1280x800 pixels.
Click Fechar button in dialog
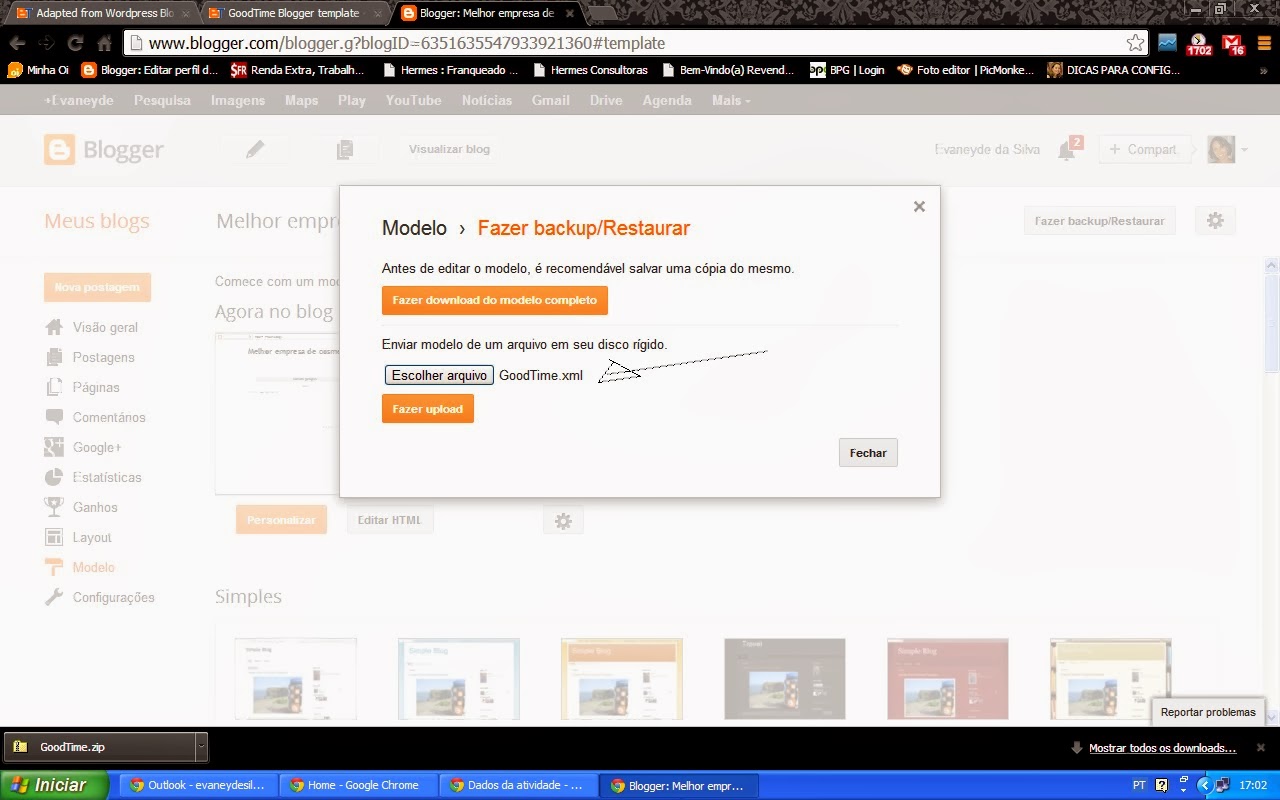click(868, 453)
